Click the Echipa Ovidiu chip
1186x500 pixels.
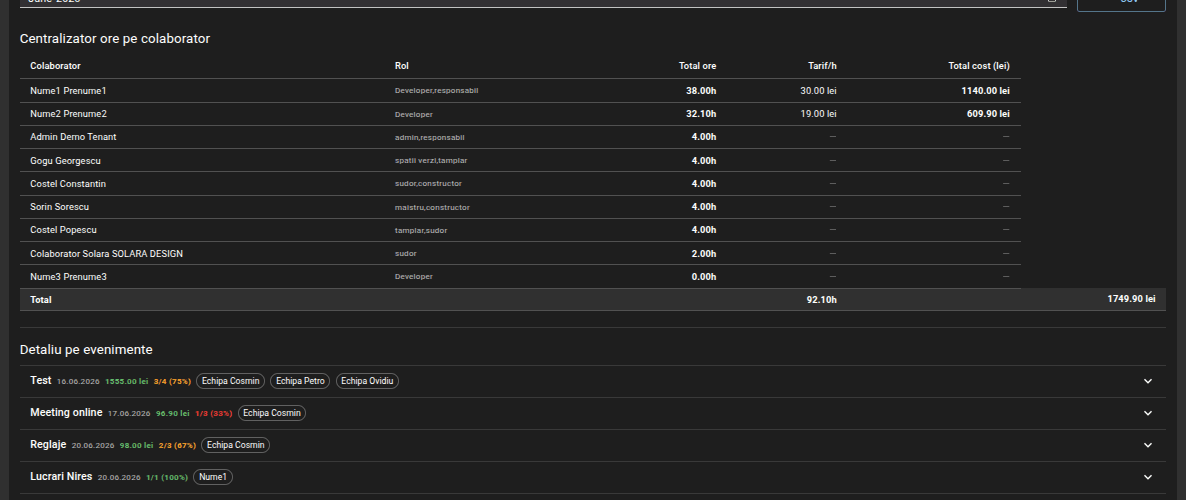point(368,381)
